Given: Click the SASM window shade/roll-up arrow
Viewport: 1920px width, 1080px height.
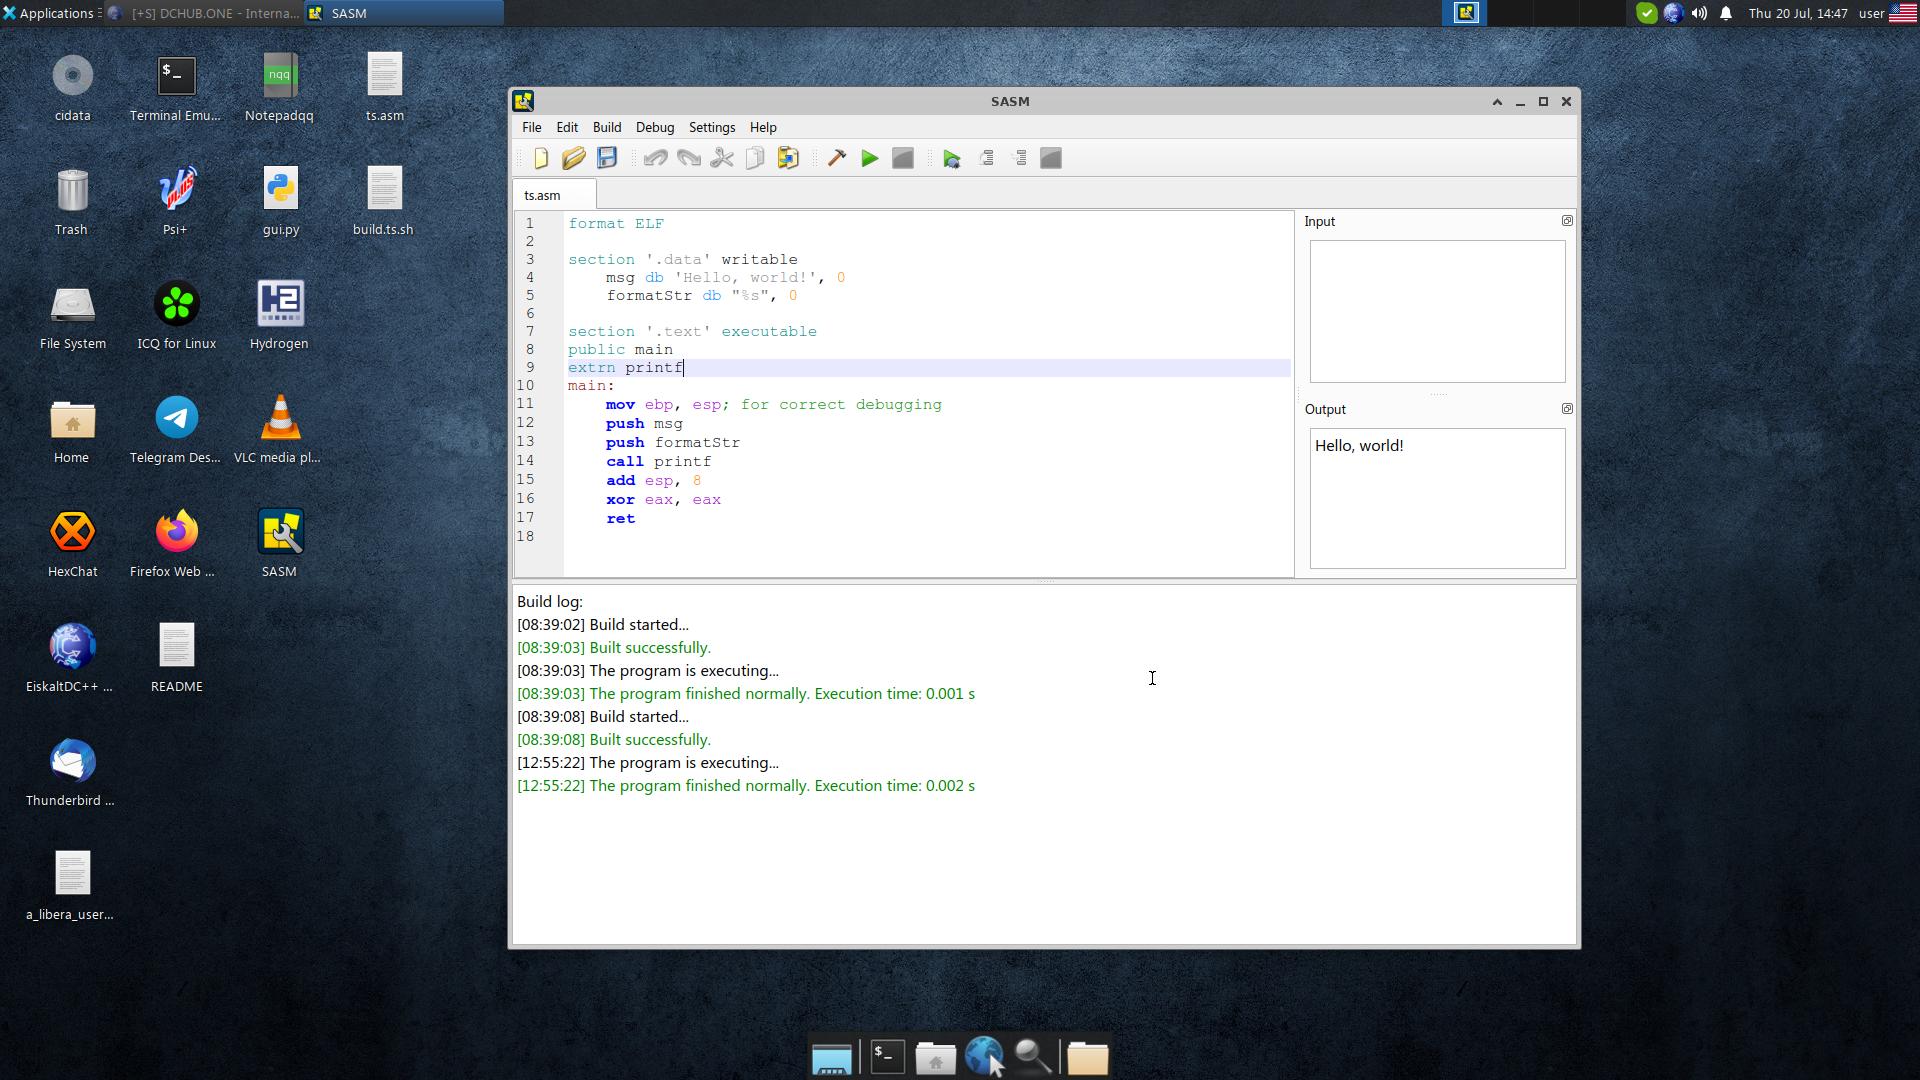Looking at the screenshot, I should click(1497, 102).
